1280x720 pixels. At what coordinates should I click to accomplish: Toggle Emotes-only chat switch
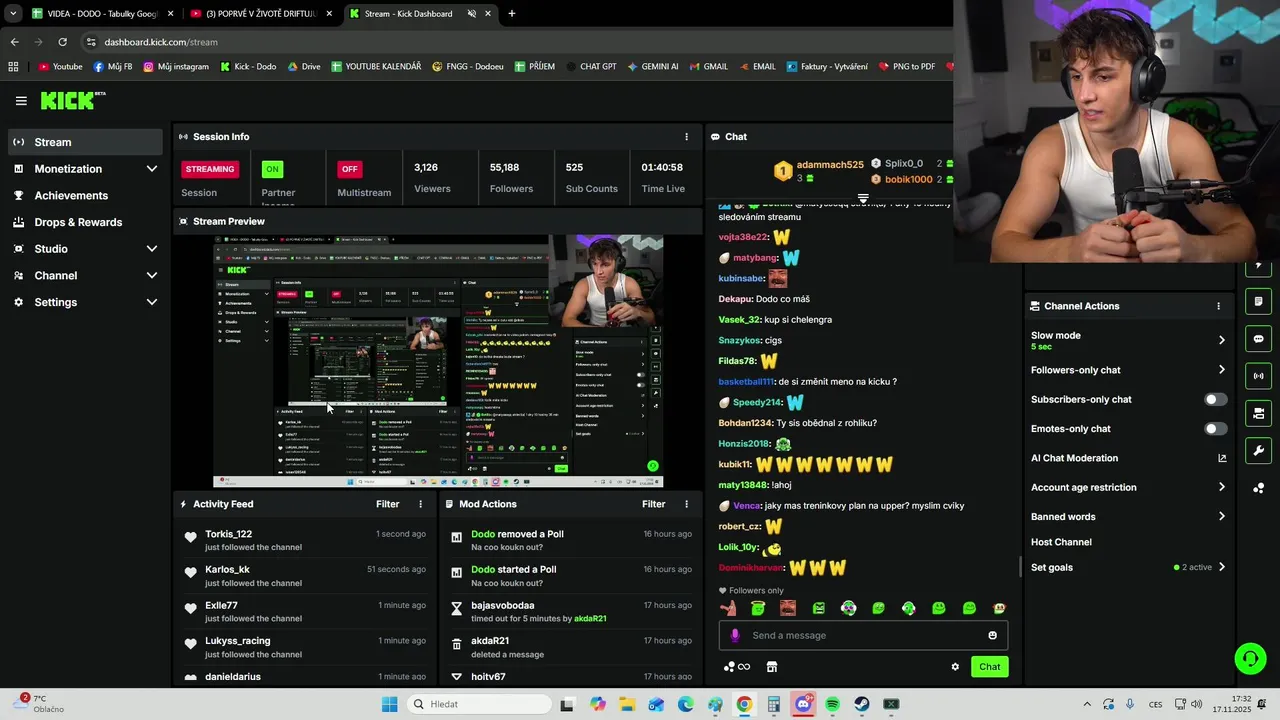(1215, 429)
